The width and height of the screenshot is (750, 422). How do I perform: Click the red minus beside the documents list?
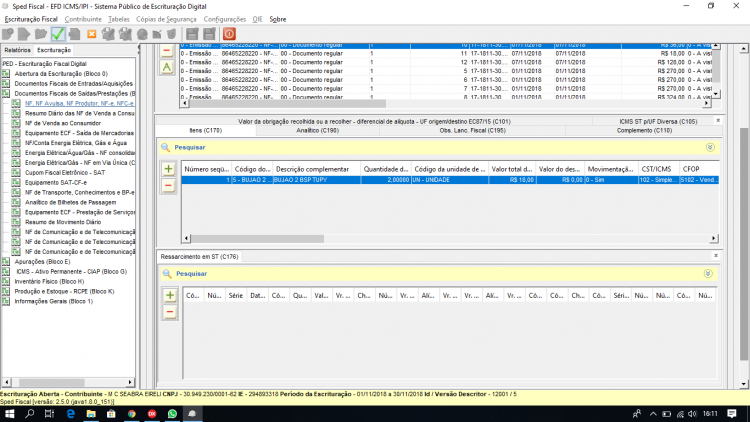166,50
